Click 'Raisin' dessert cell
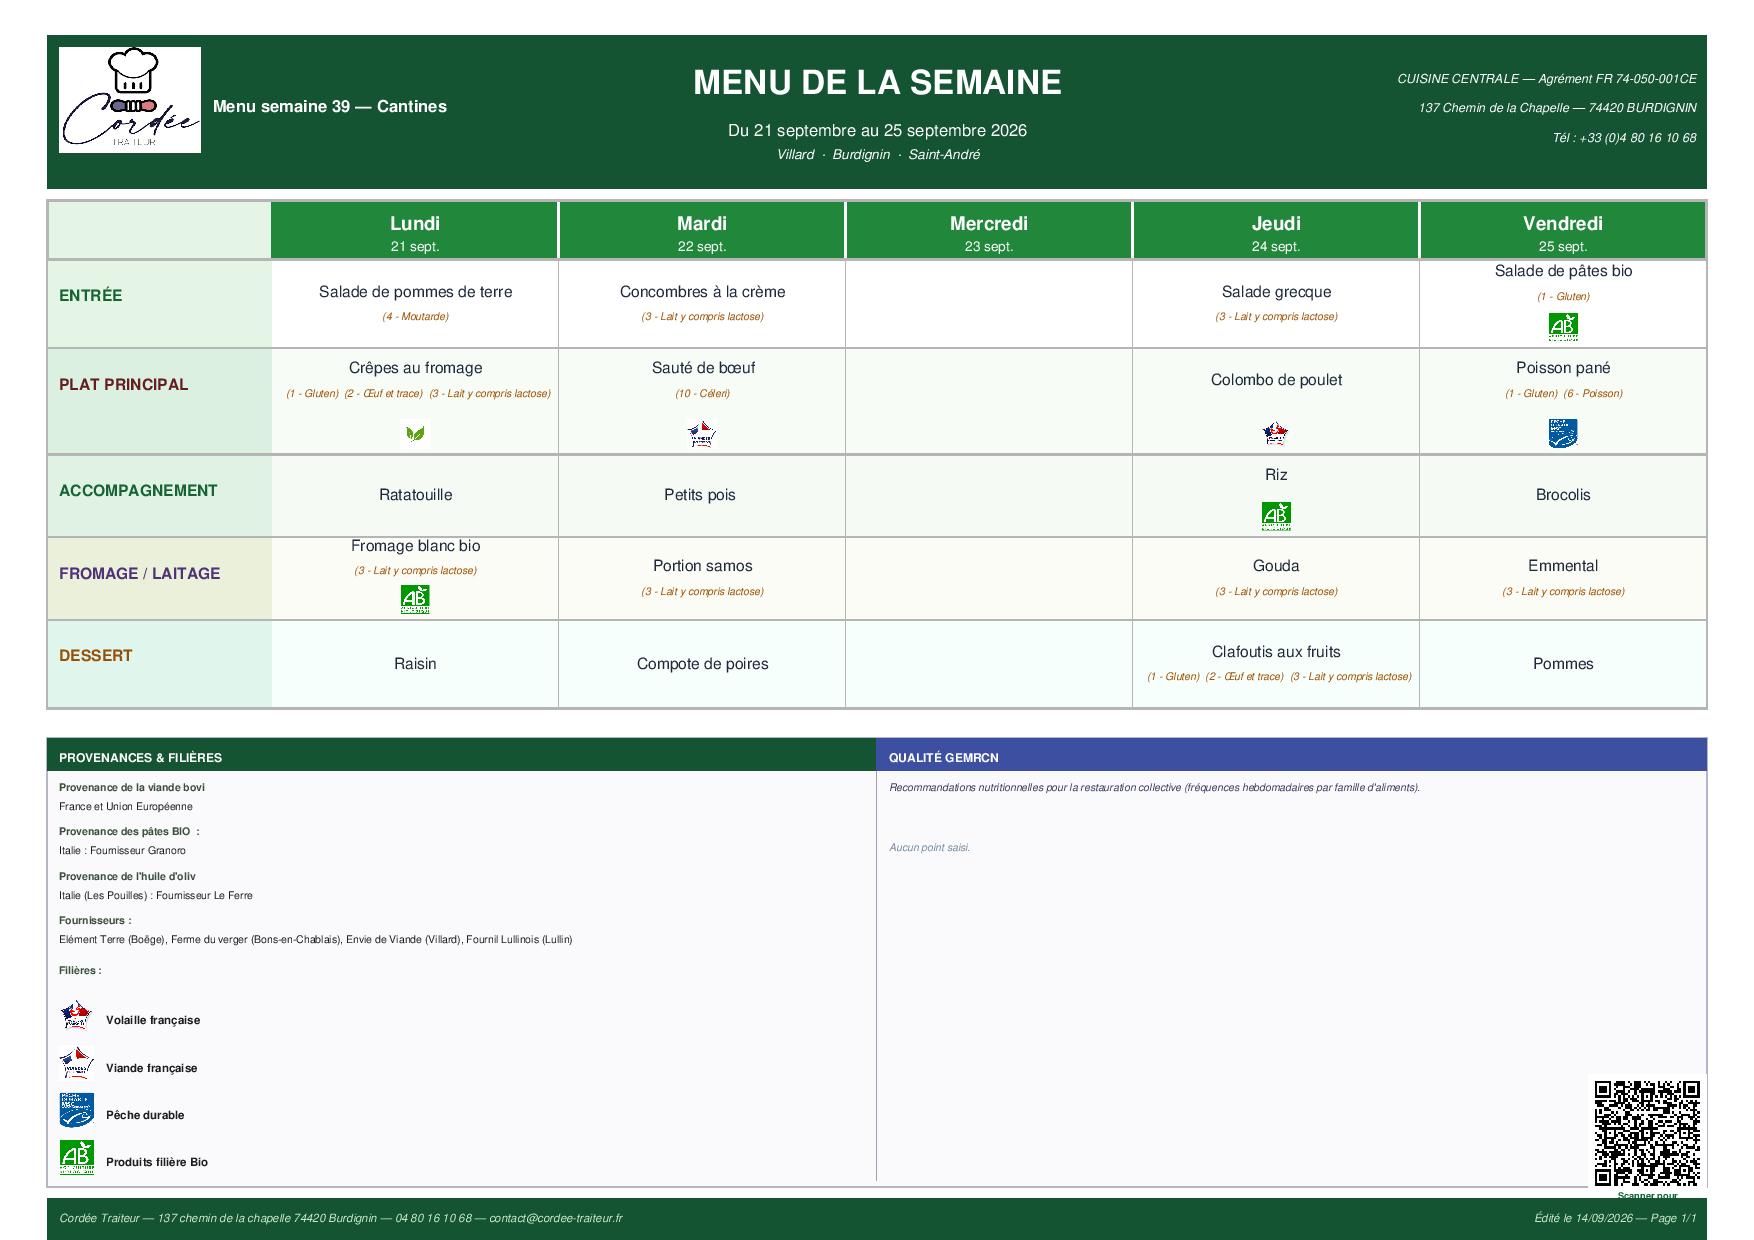The image size is (1754, 1240). tap(415, 664)
